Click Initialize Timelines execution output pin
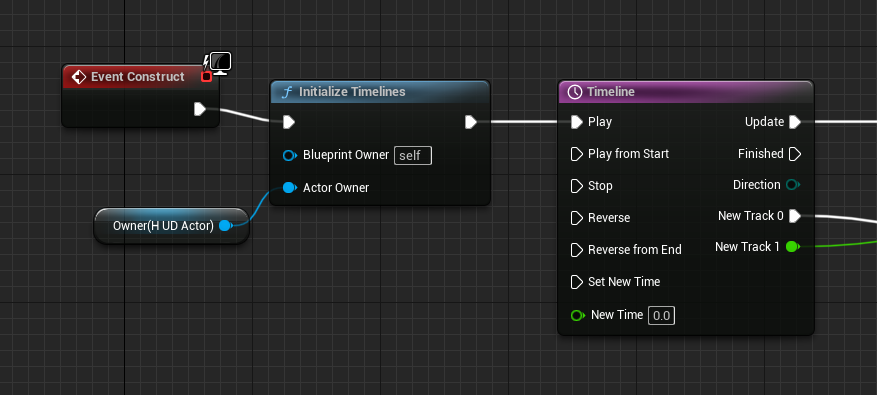This screenshot has width=877, height=395. click(x=471, y=122)
